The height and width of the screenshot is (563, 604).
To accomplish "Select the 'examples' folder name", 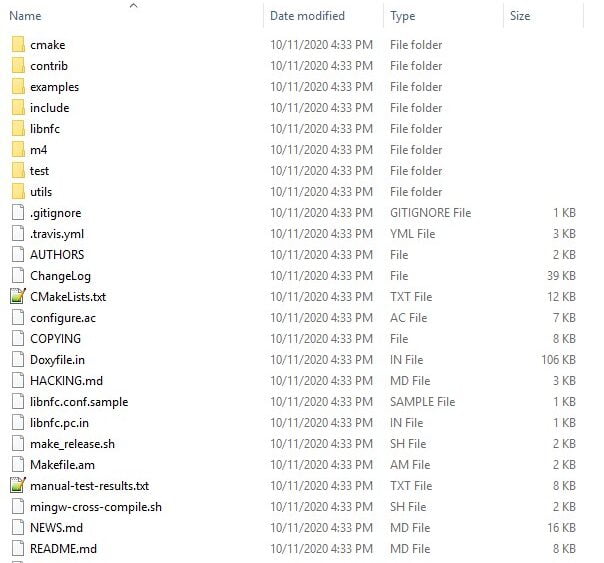I will (55, 87).
